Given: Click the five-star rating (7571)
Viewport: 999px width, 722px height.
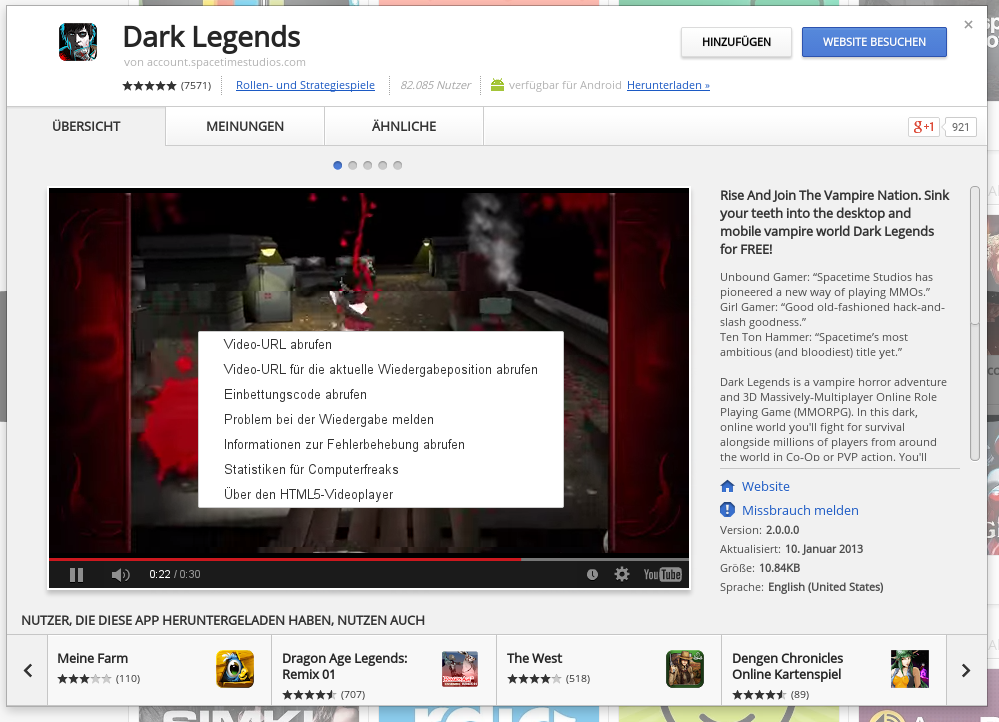Looking at the screenshot, I should coord(166,85).
